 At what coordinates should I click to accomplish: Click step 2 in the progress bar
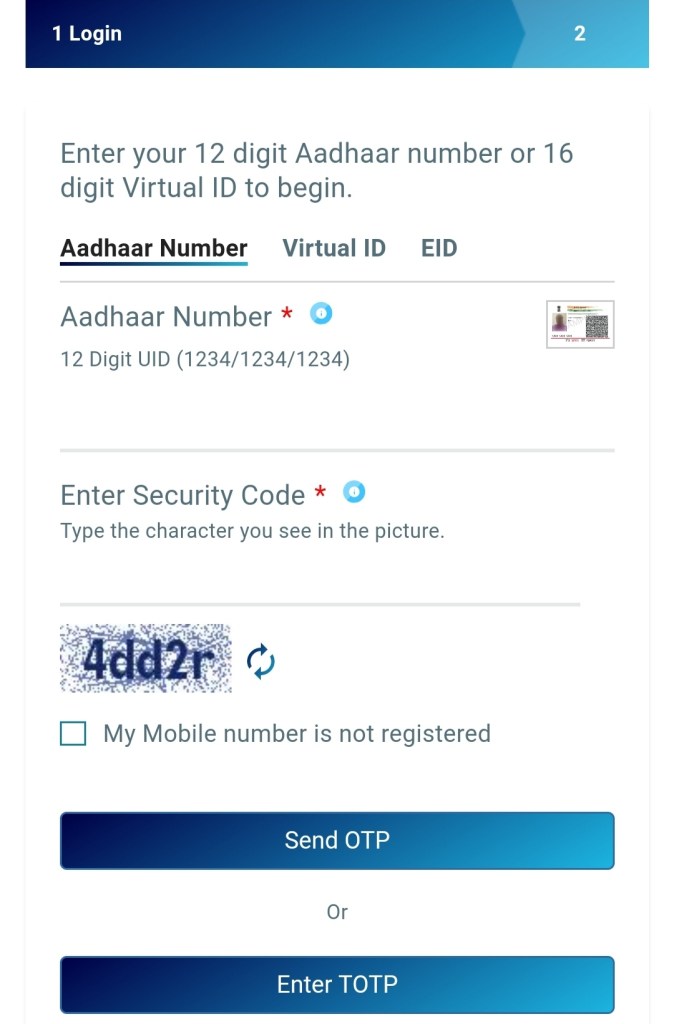click(x=579, y=34)
